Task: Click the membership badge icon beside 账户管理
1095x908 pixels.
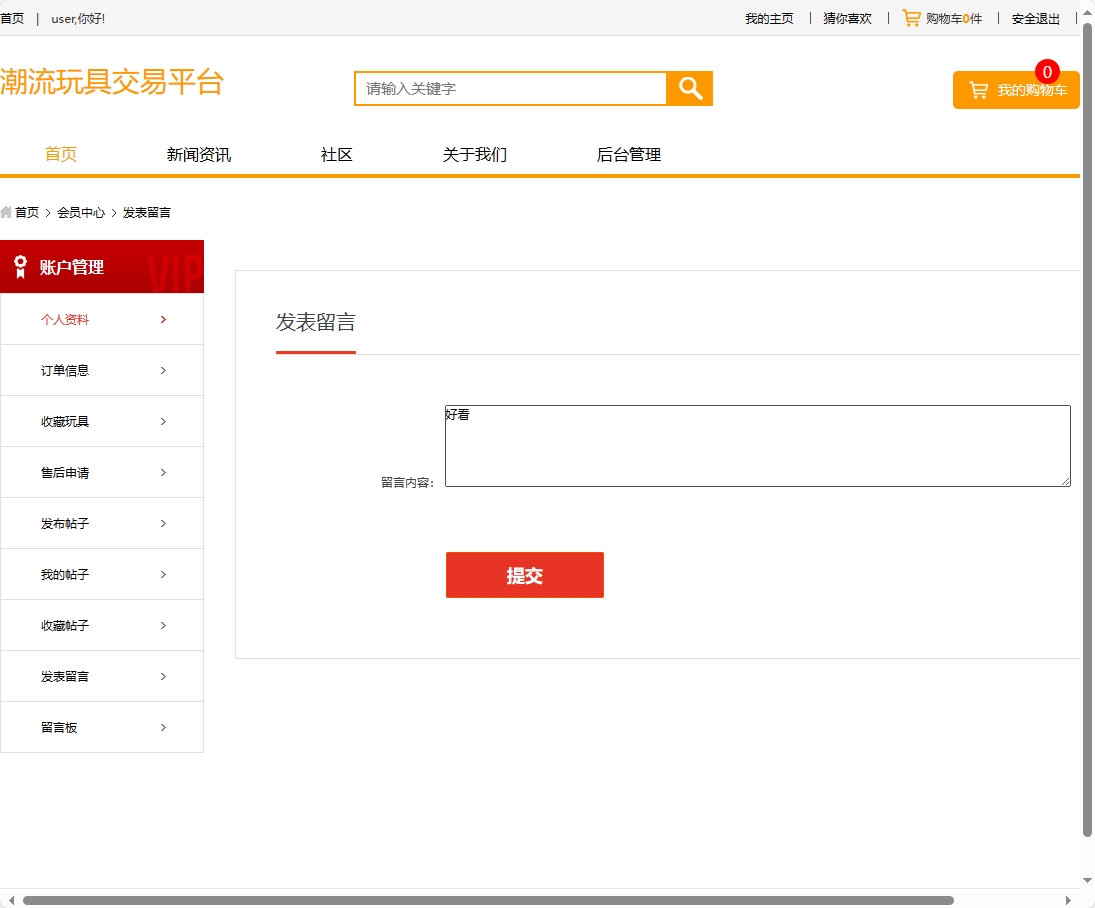Action: coord(21,266)
